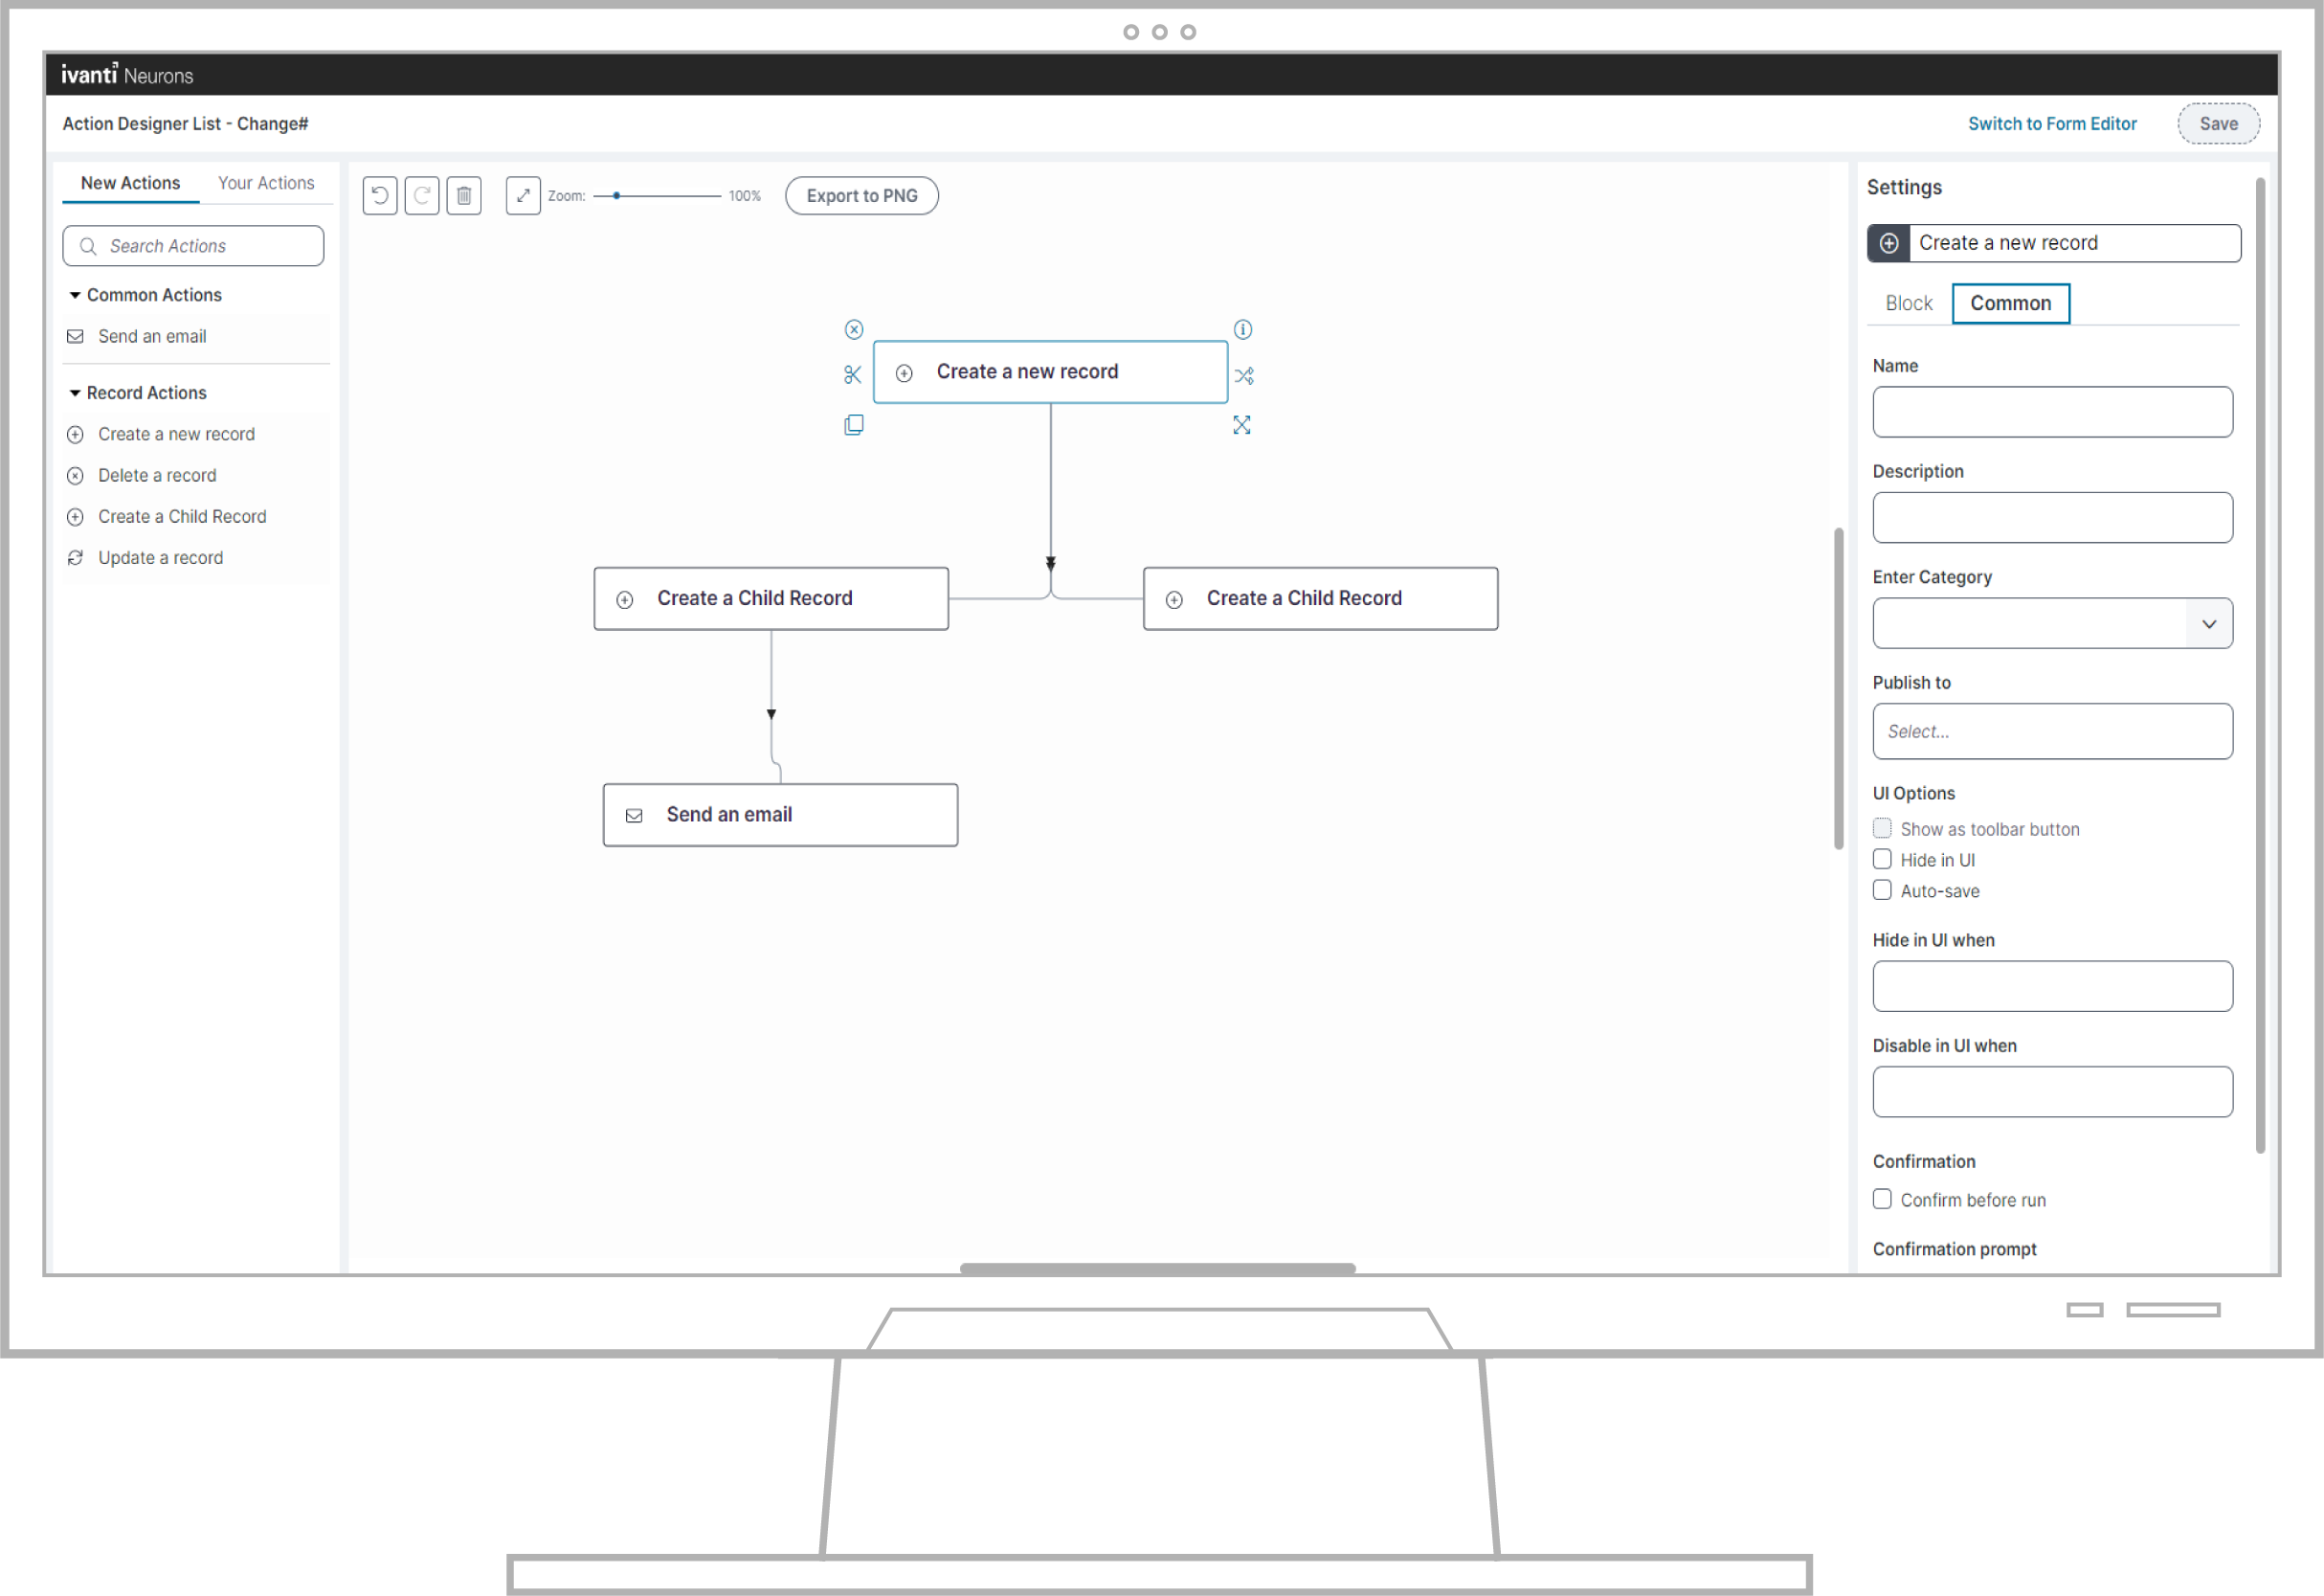Click the Name input field in Settings
Image resolution: width=2324 pixels, height=1596 pixels.
(2052, 412)
